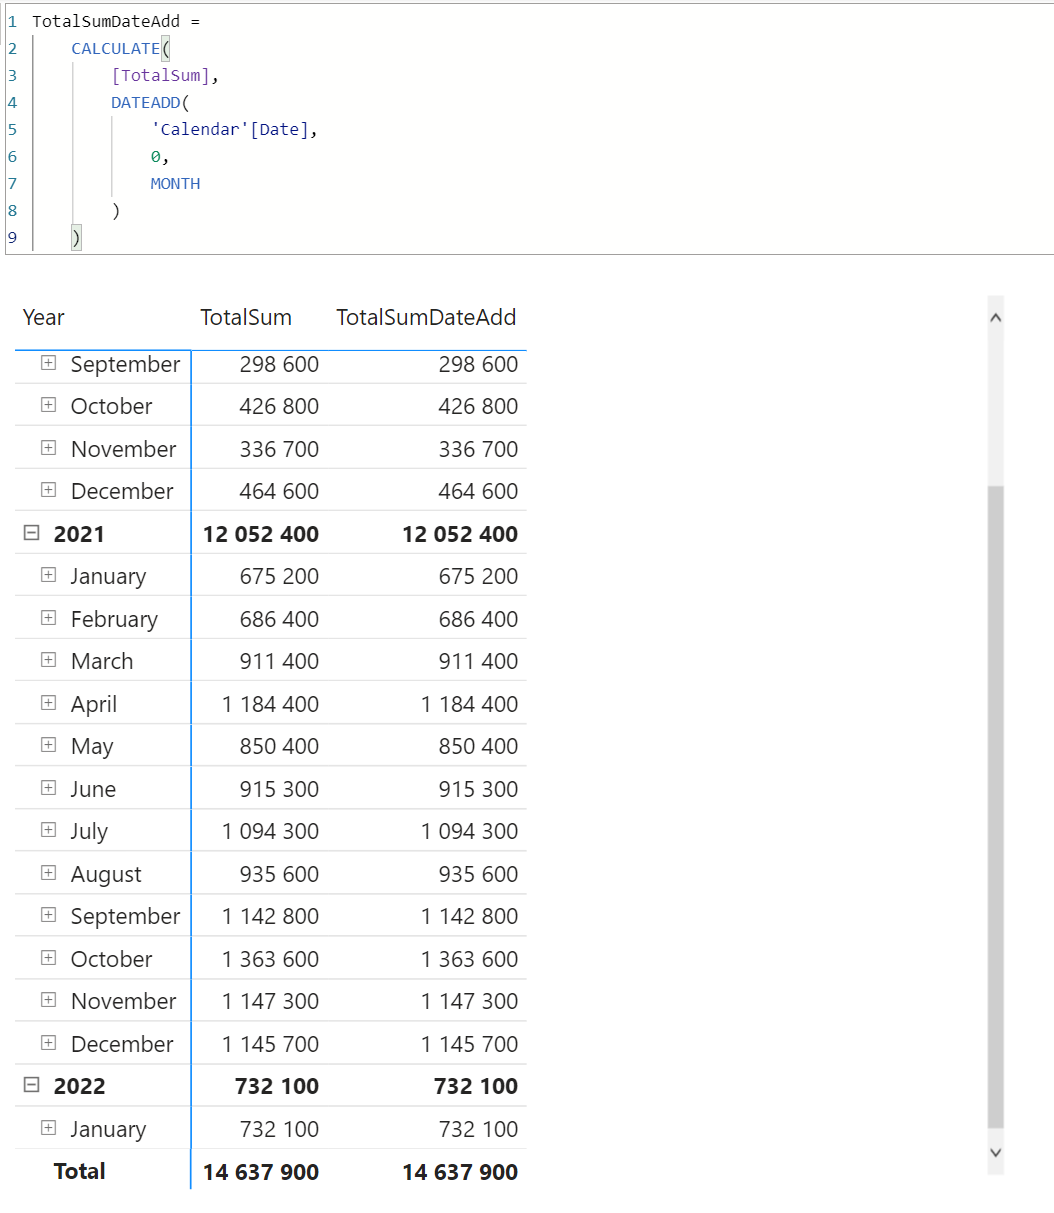Expand the November row showing 1 147 300
This screenshot has height=1213, width=1054.
[48, 1000]
